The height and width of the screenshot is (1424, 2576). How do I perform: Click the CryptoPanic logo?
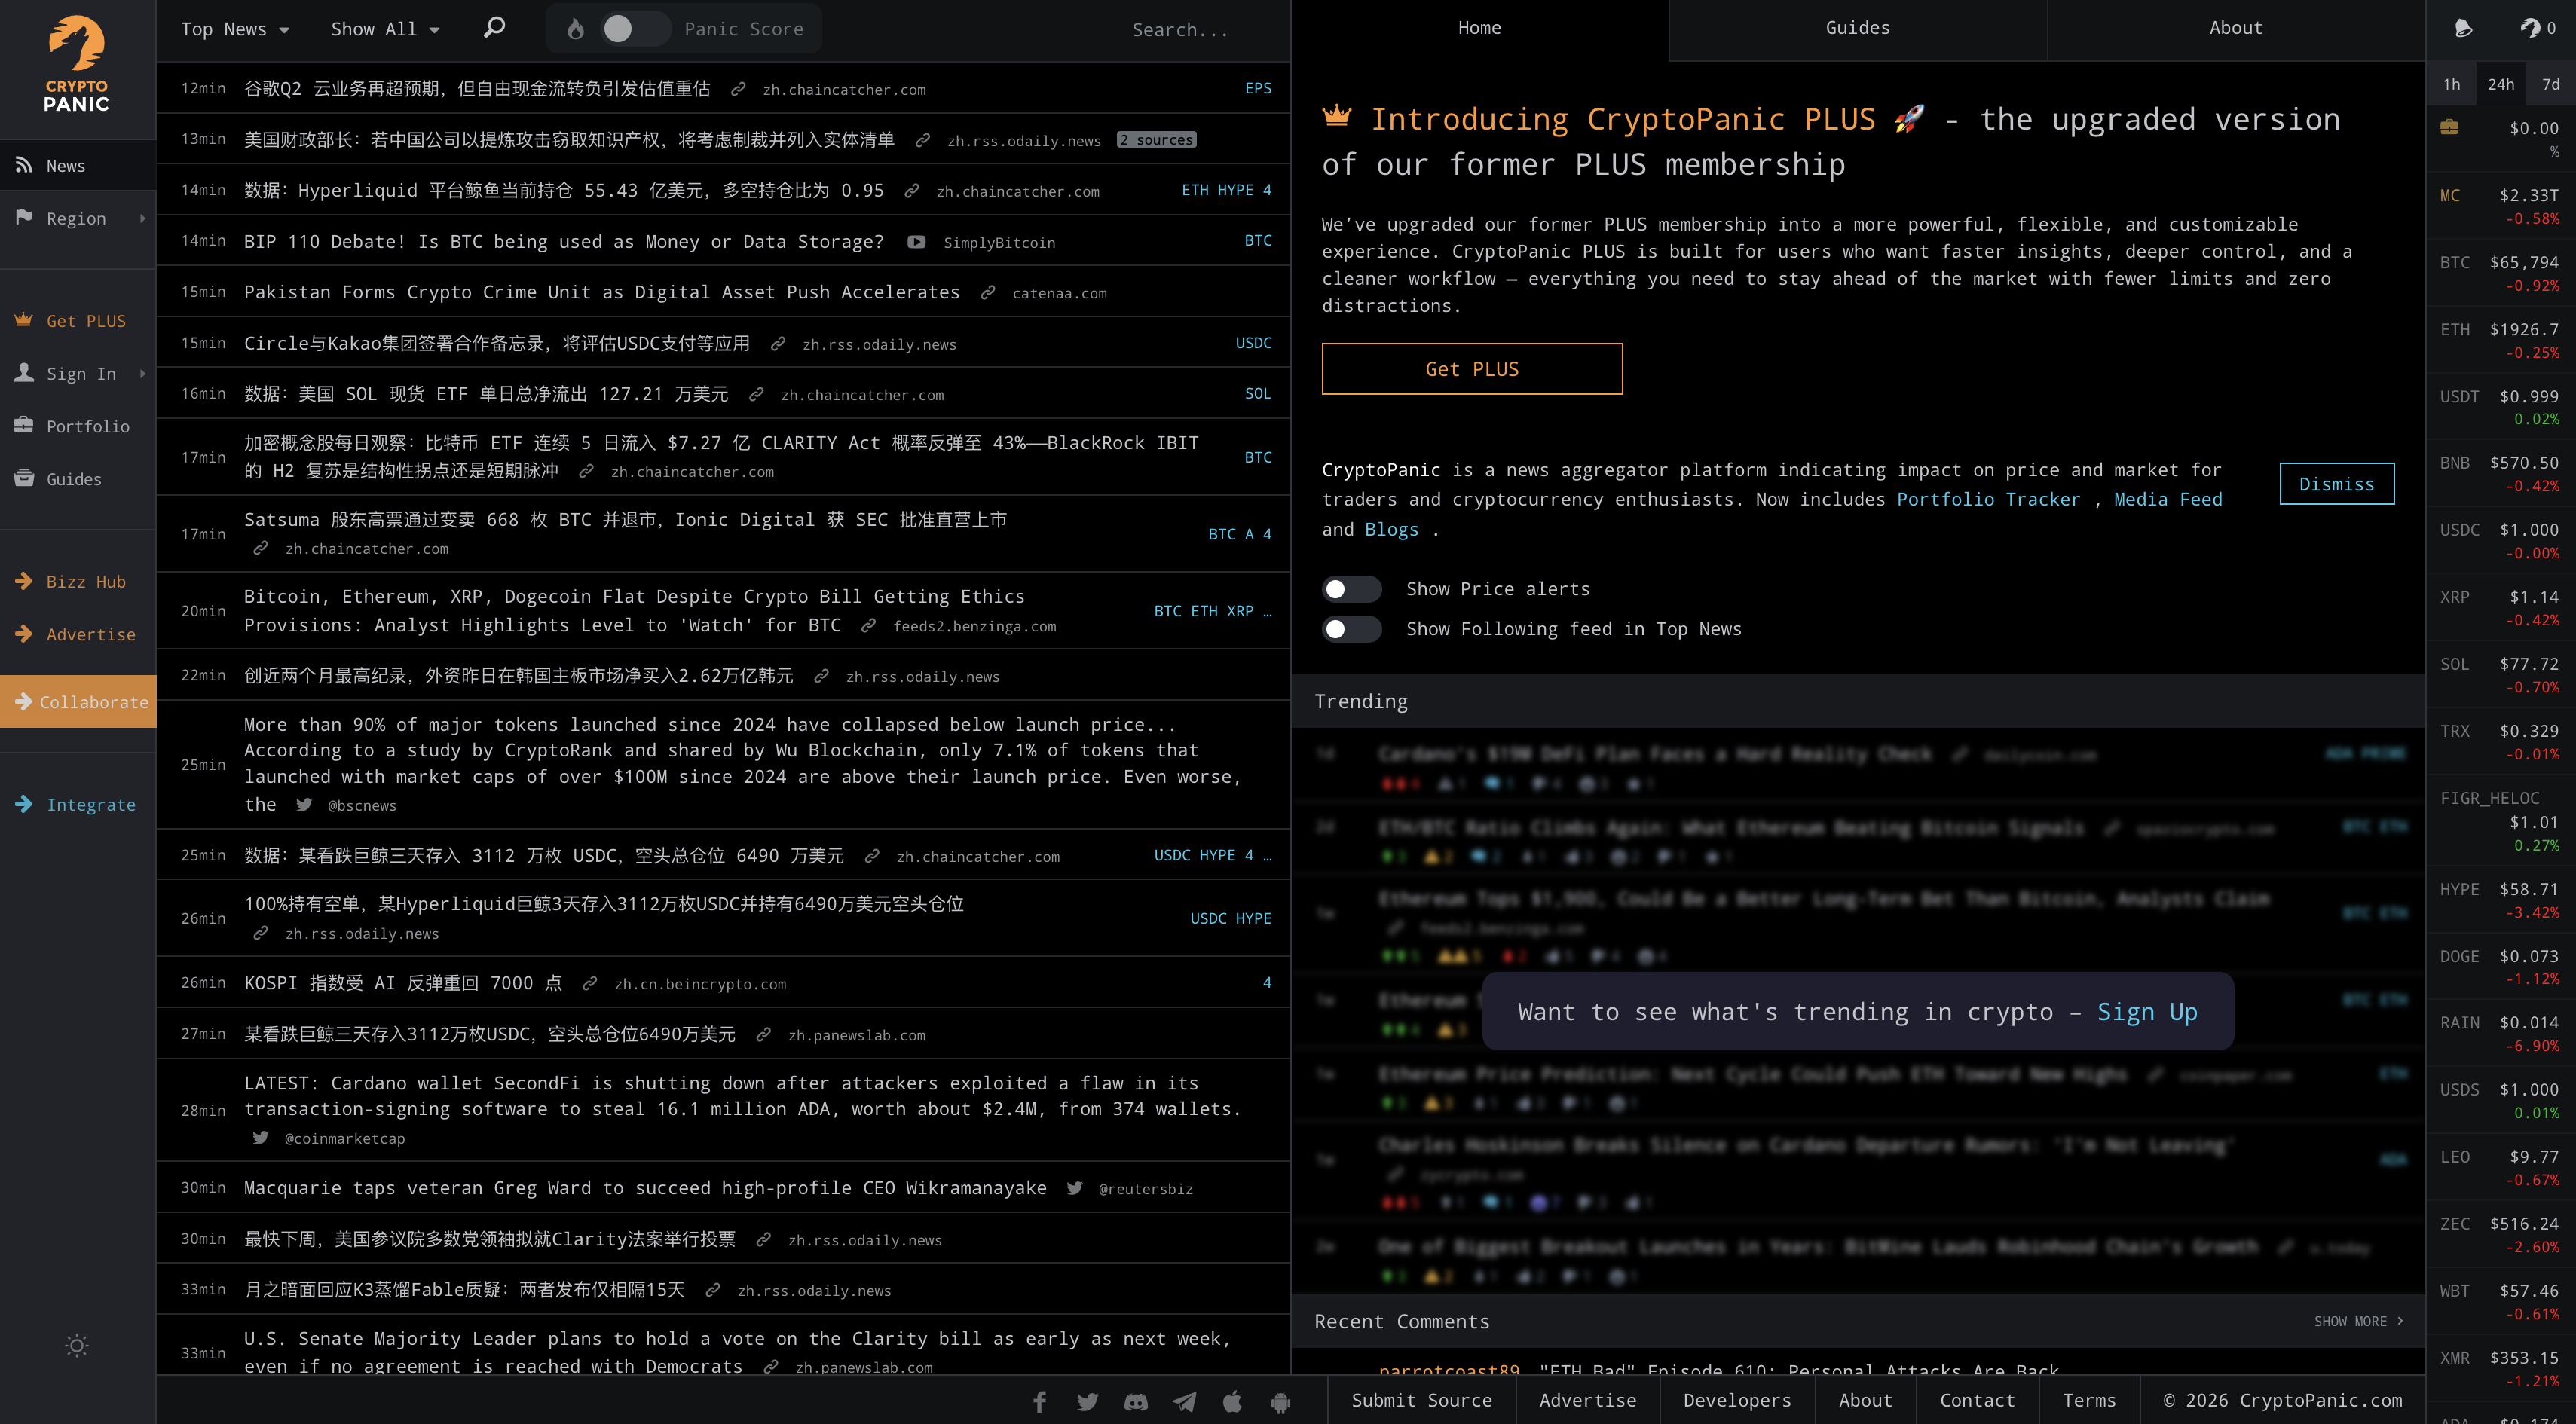(x=77, y=64)
